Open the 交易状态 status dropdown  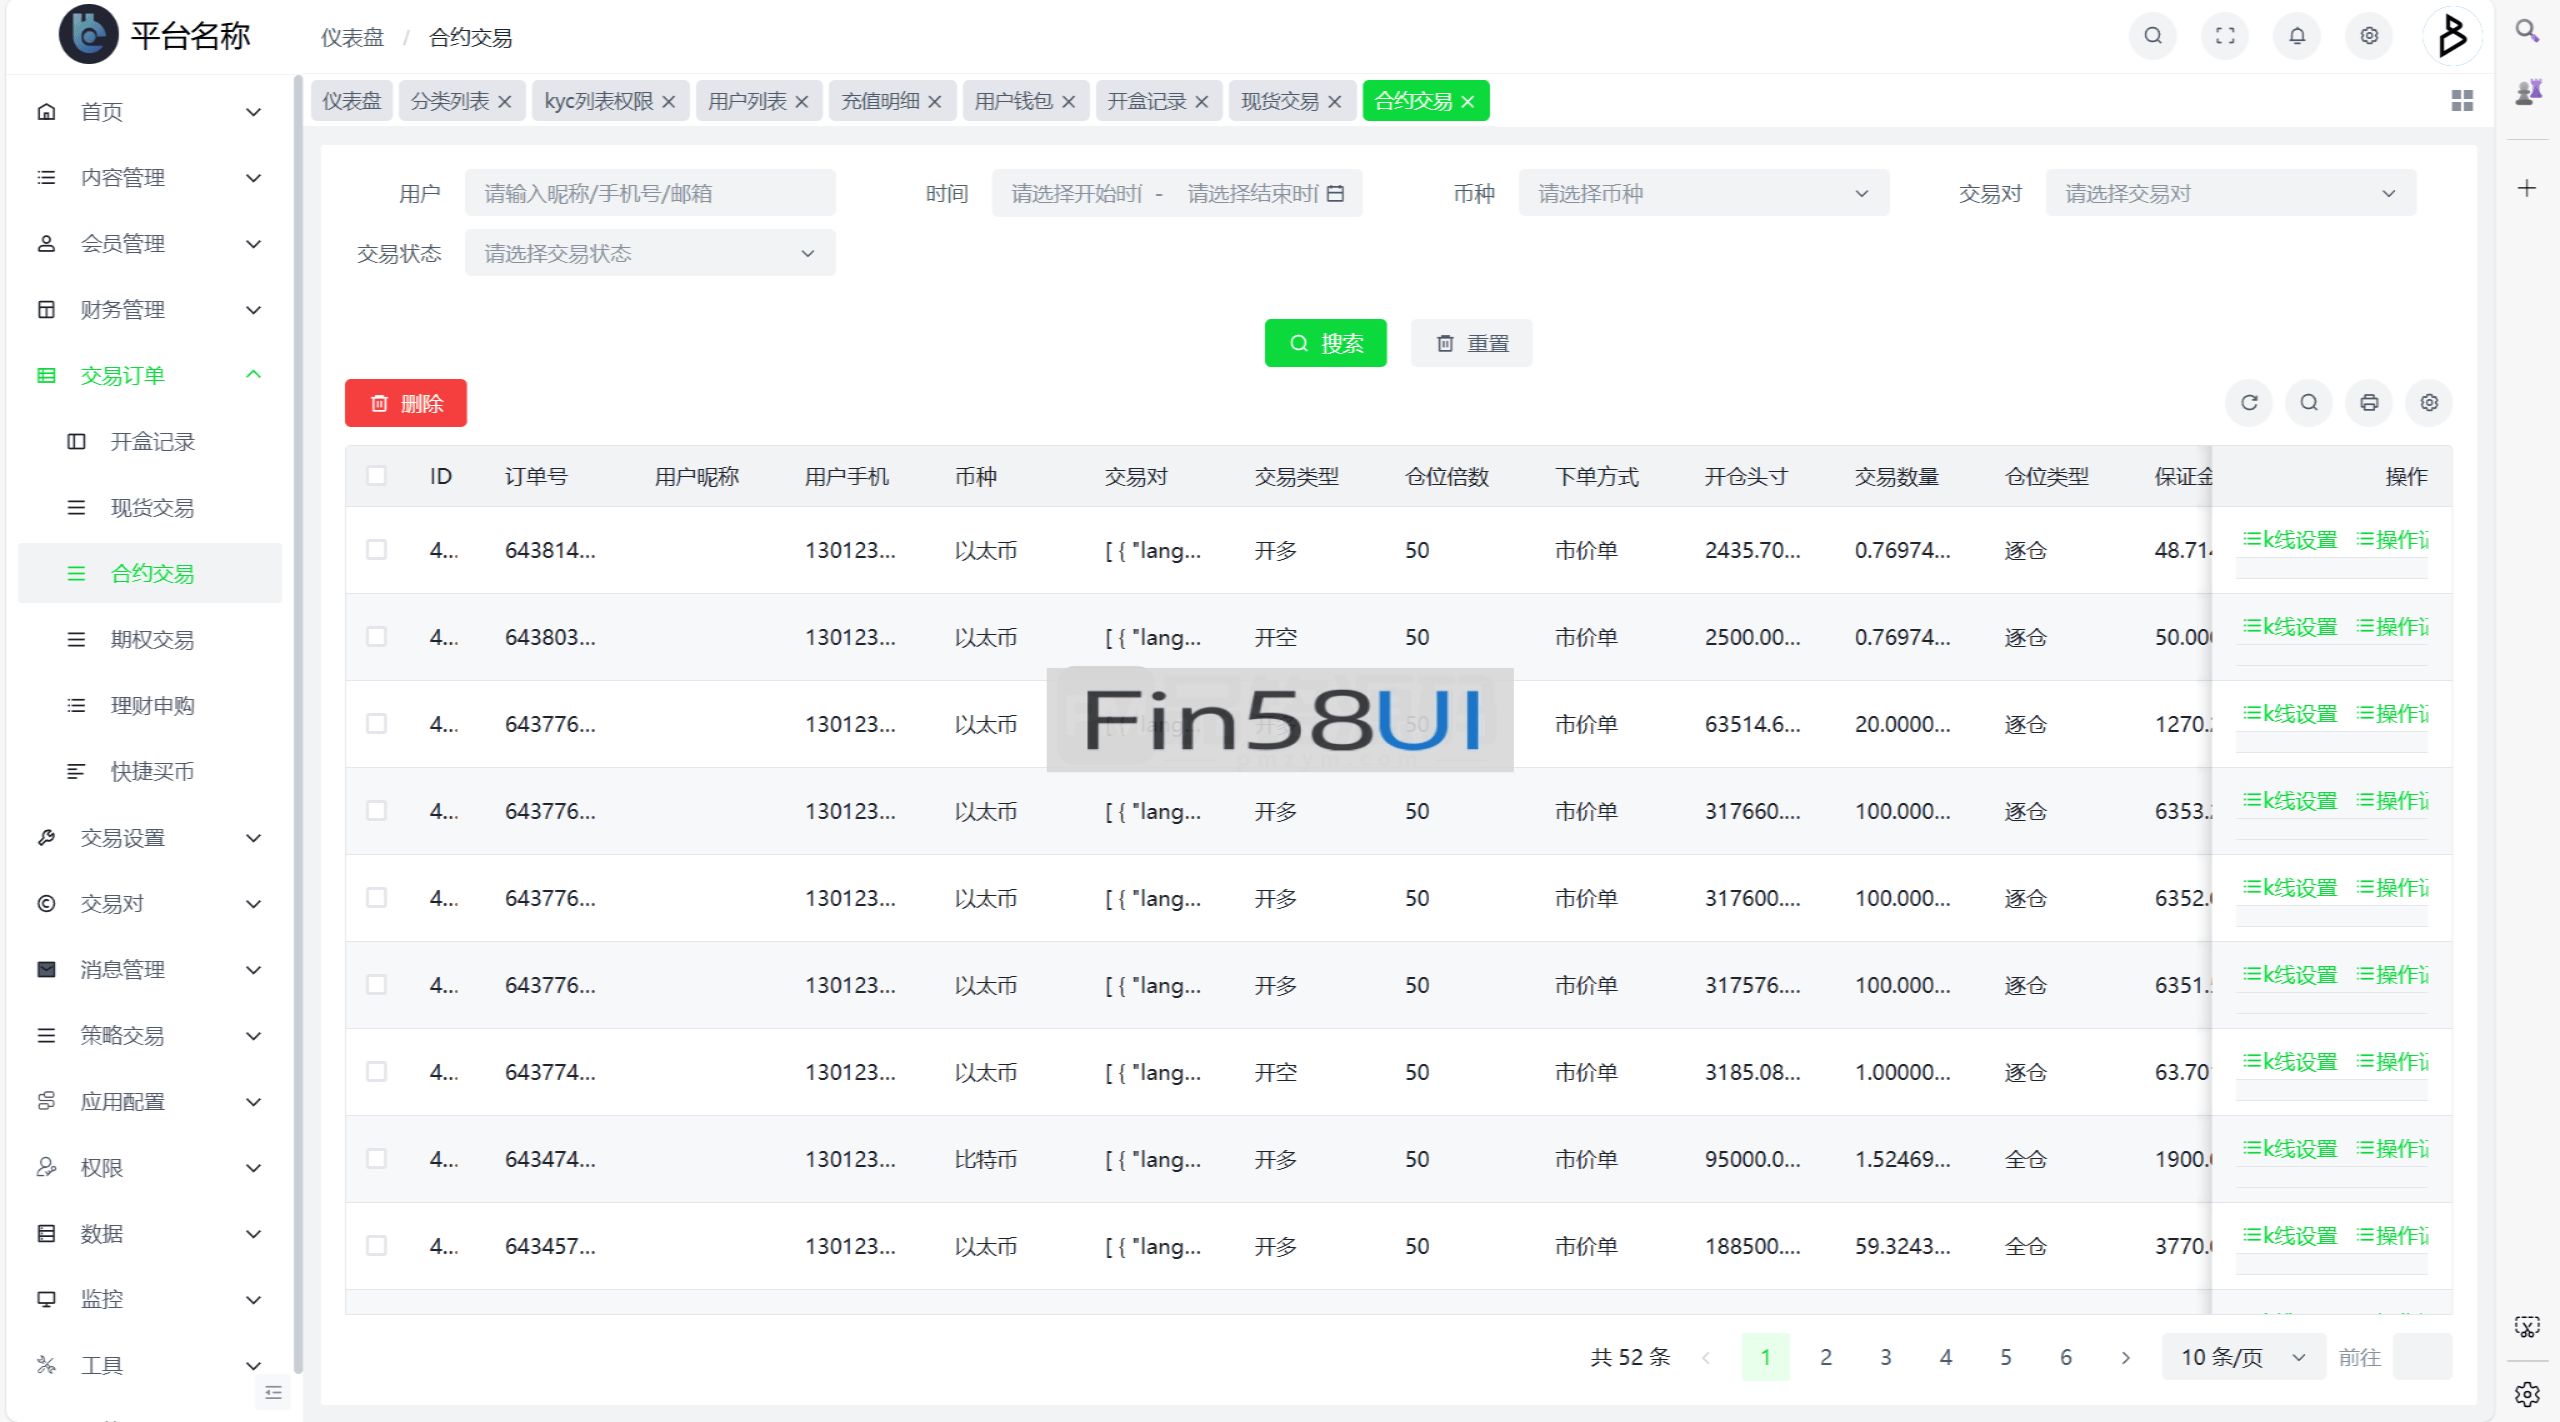click(649, 253)
